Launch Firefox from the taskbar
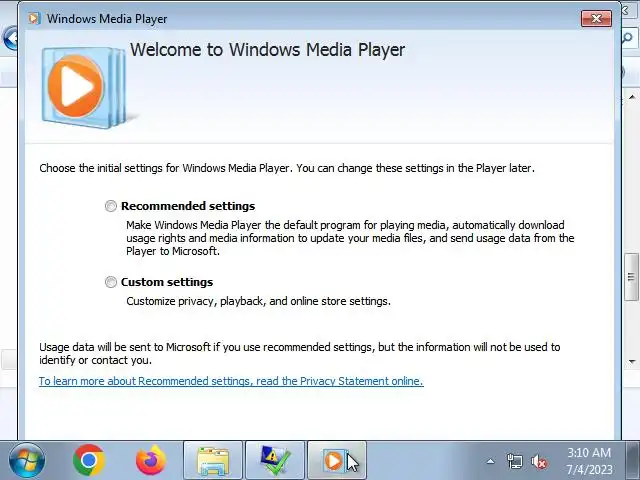The height and width of the screenshot is (480, 640). pyautogui.click(x=151, y=460)
